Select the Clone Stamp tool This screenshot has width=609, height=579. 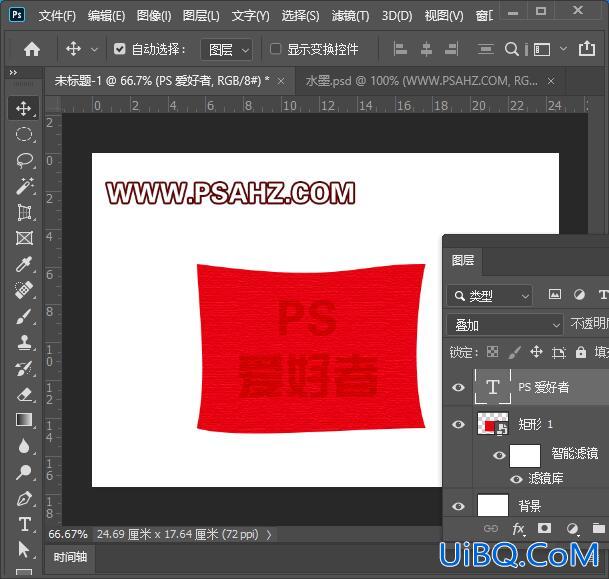tap(24, 343)
